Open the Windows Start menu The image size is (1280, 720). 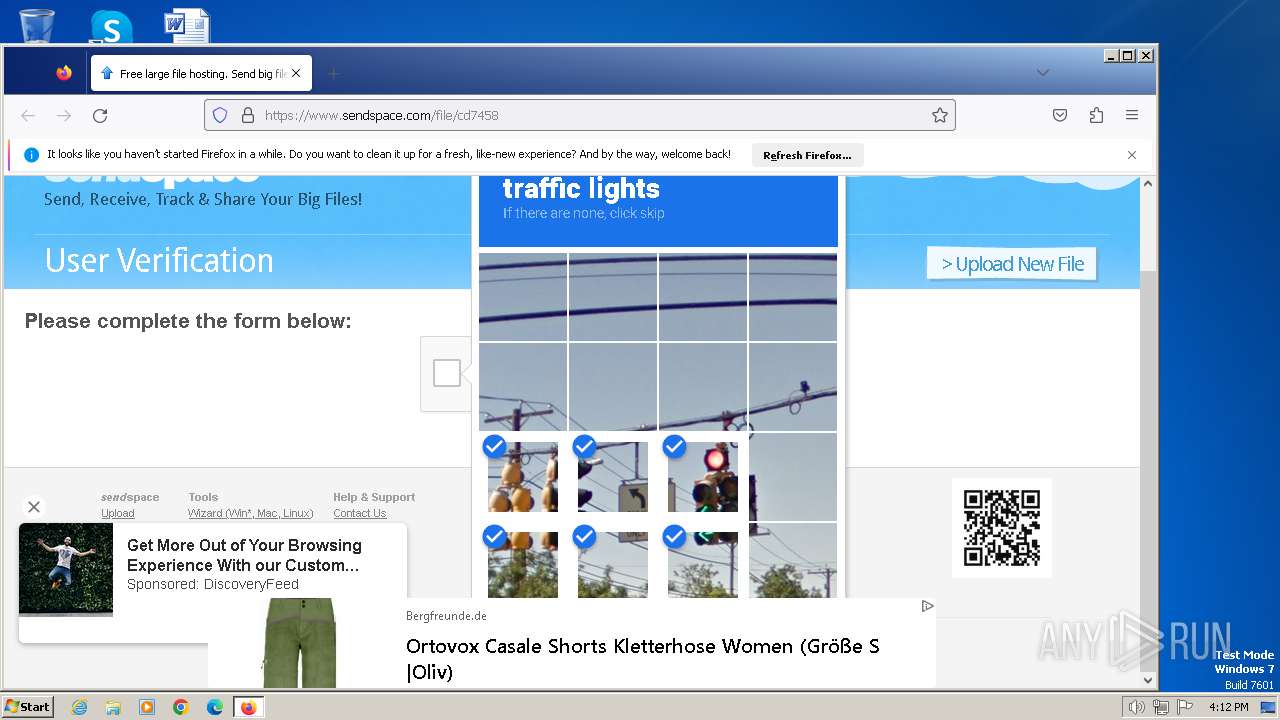27,707
